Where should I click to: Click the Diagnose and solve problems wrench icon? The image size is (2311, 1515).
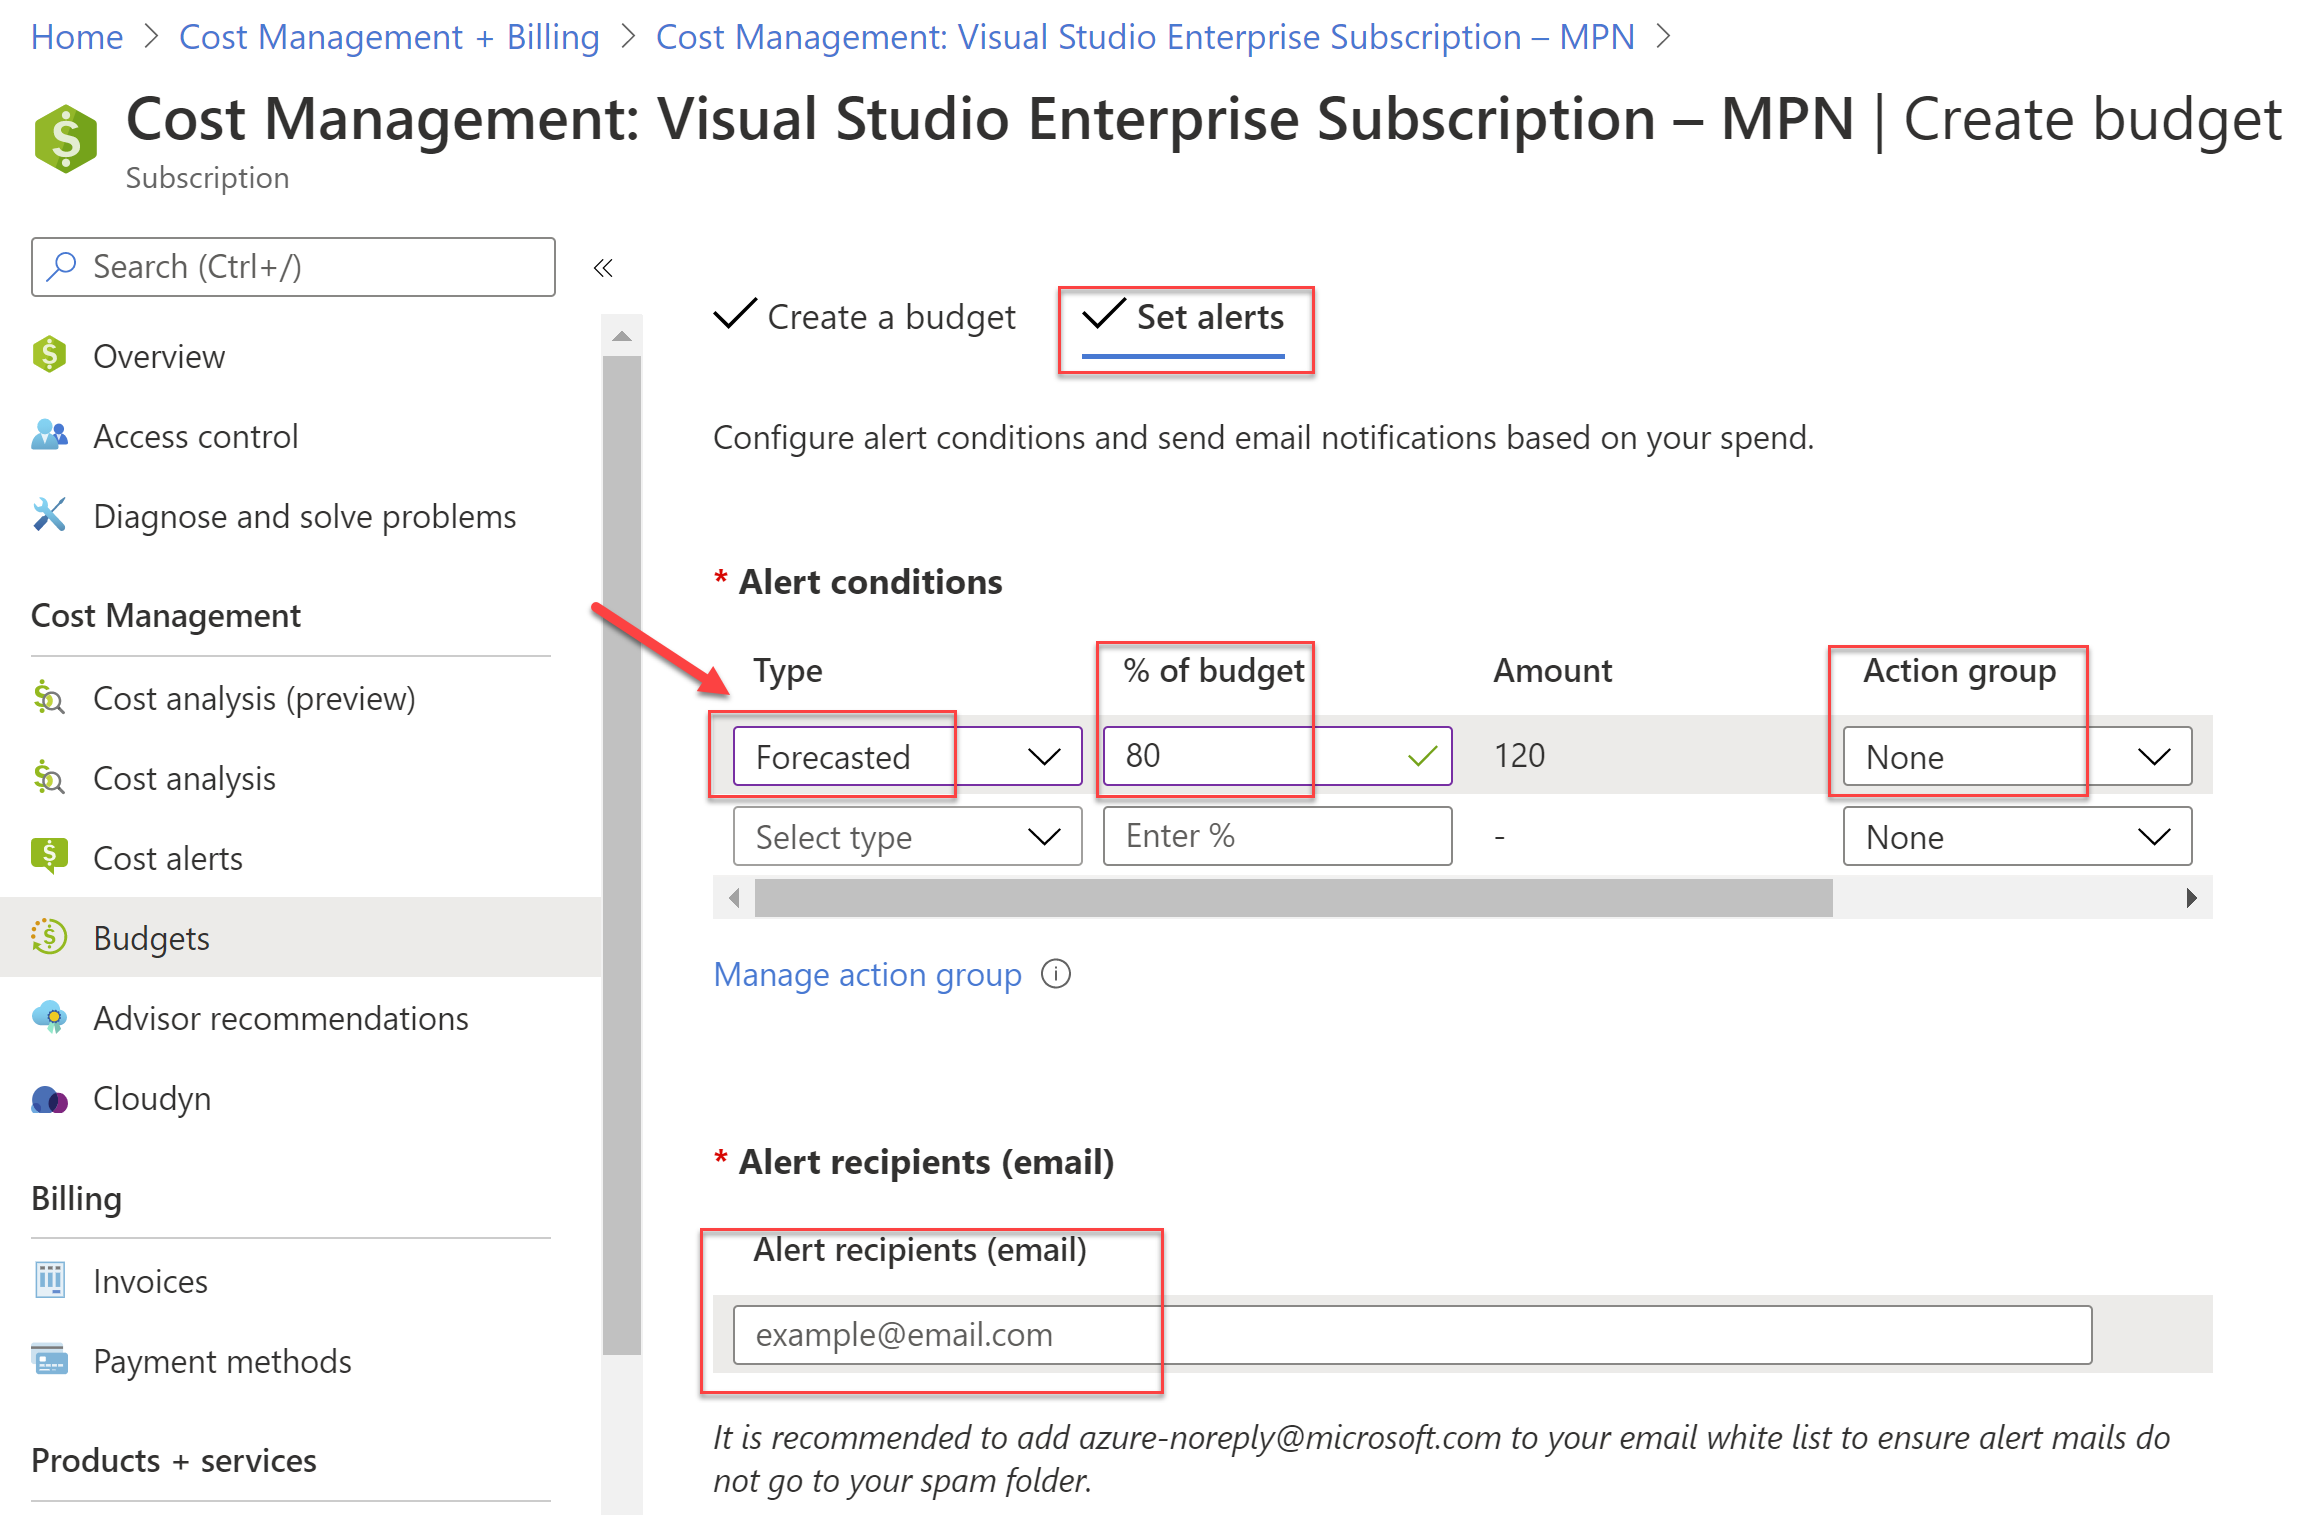click(49, 515)
